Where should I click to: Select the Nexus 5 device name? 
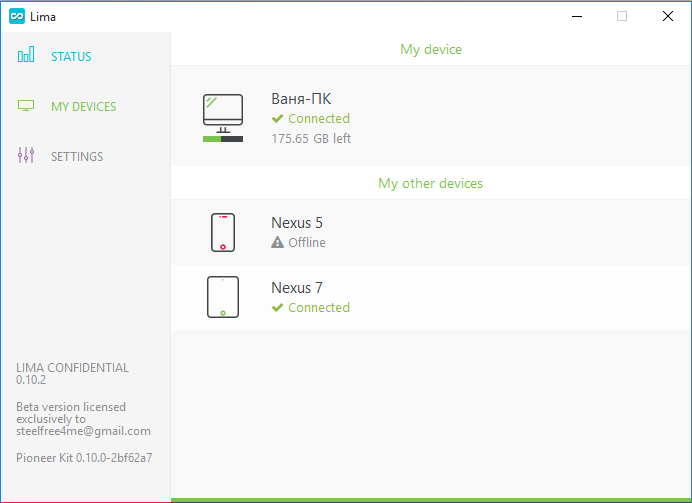[x=297, y=223]
